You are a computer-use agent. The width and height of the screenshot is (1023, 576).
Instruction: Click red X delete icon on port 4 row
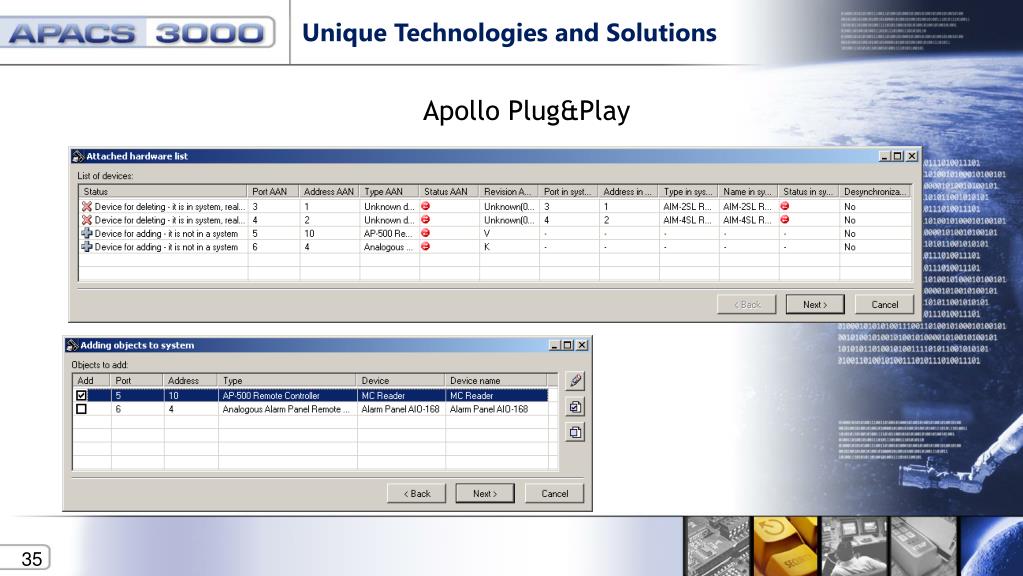[x=86, y=220]
